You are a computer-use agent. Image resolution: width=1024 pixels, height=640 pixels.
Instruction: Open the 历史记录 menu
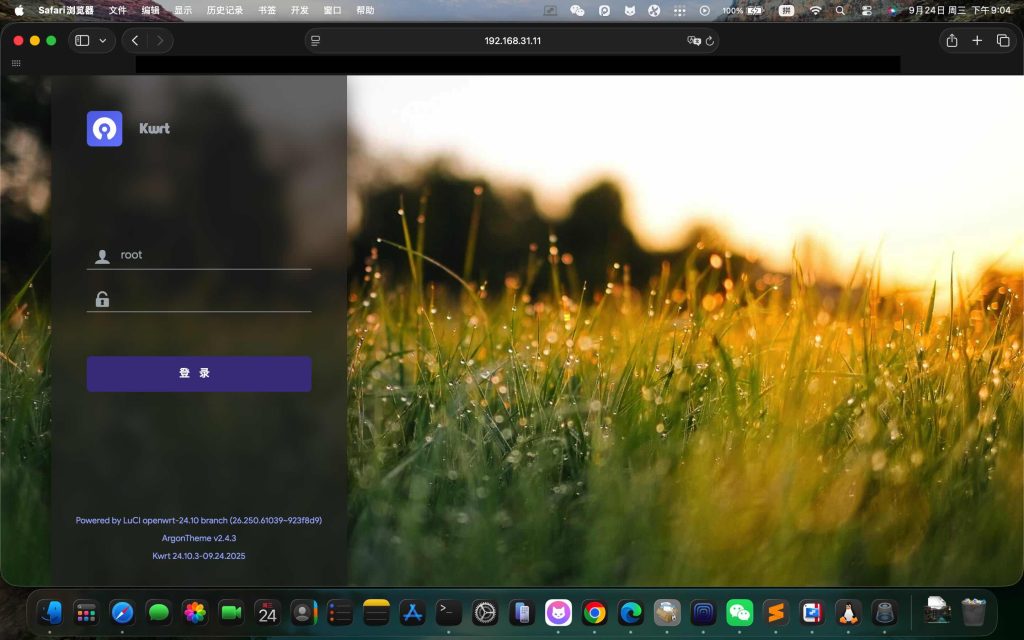coord(224,10)
